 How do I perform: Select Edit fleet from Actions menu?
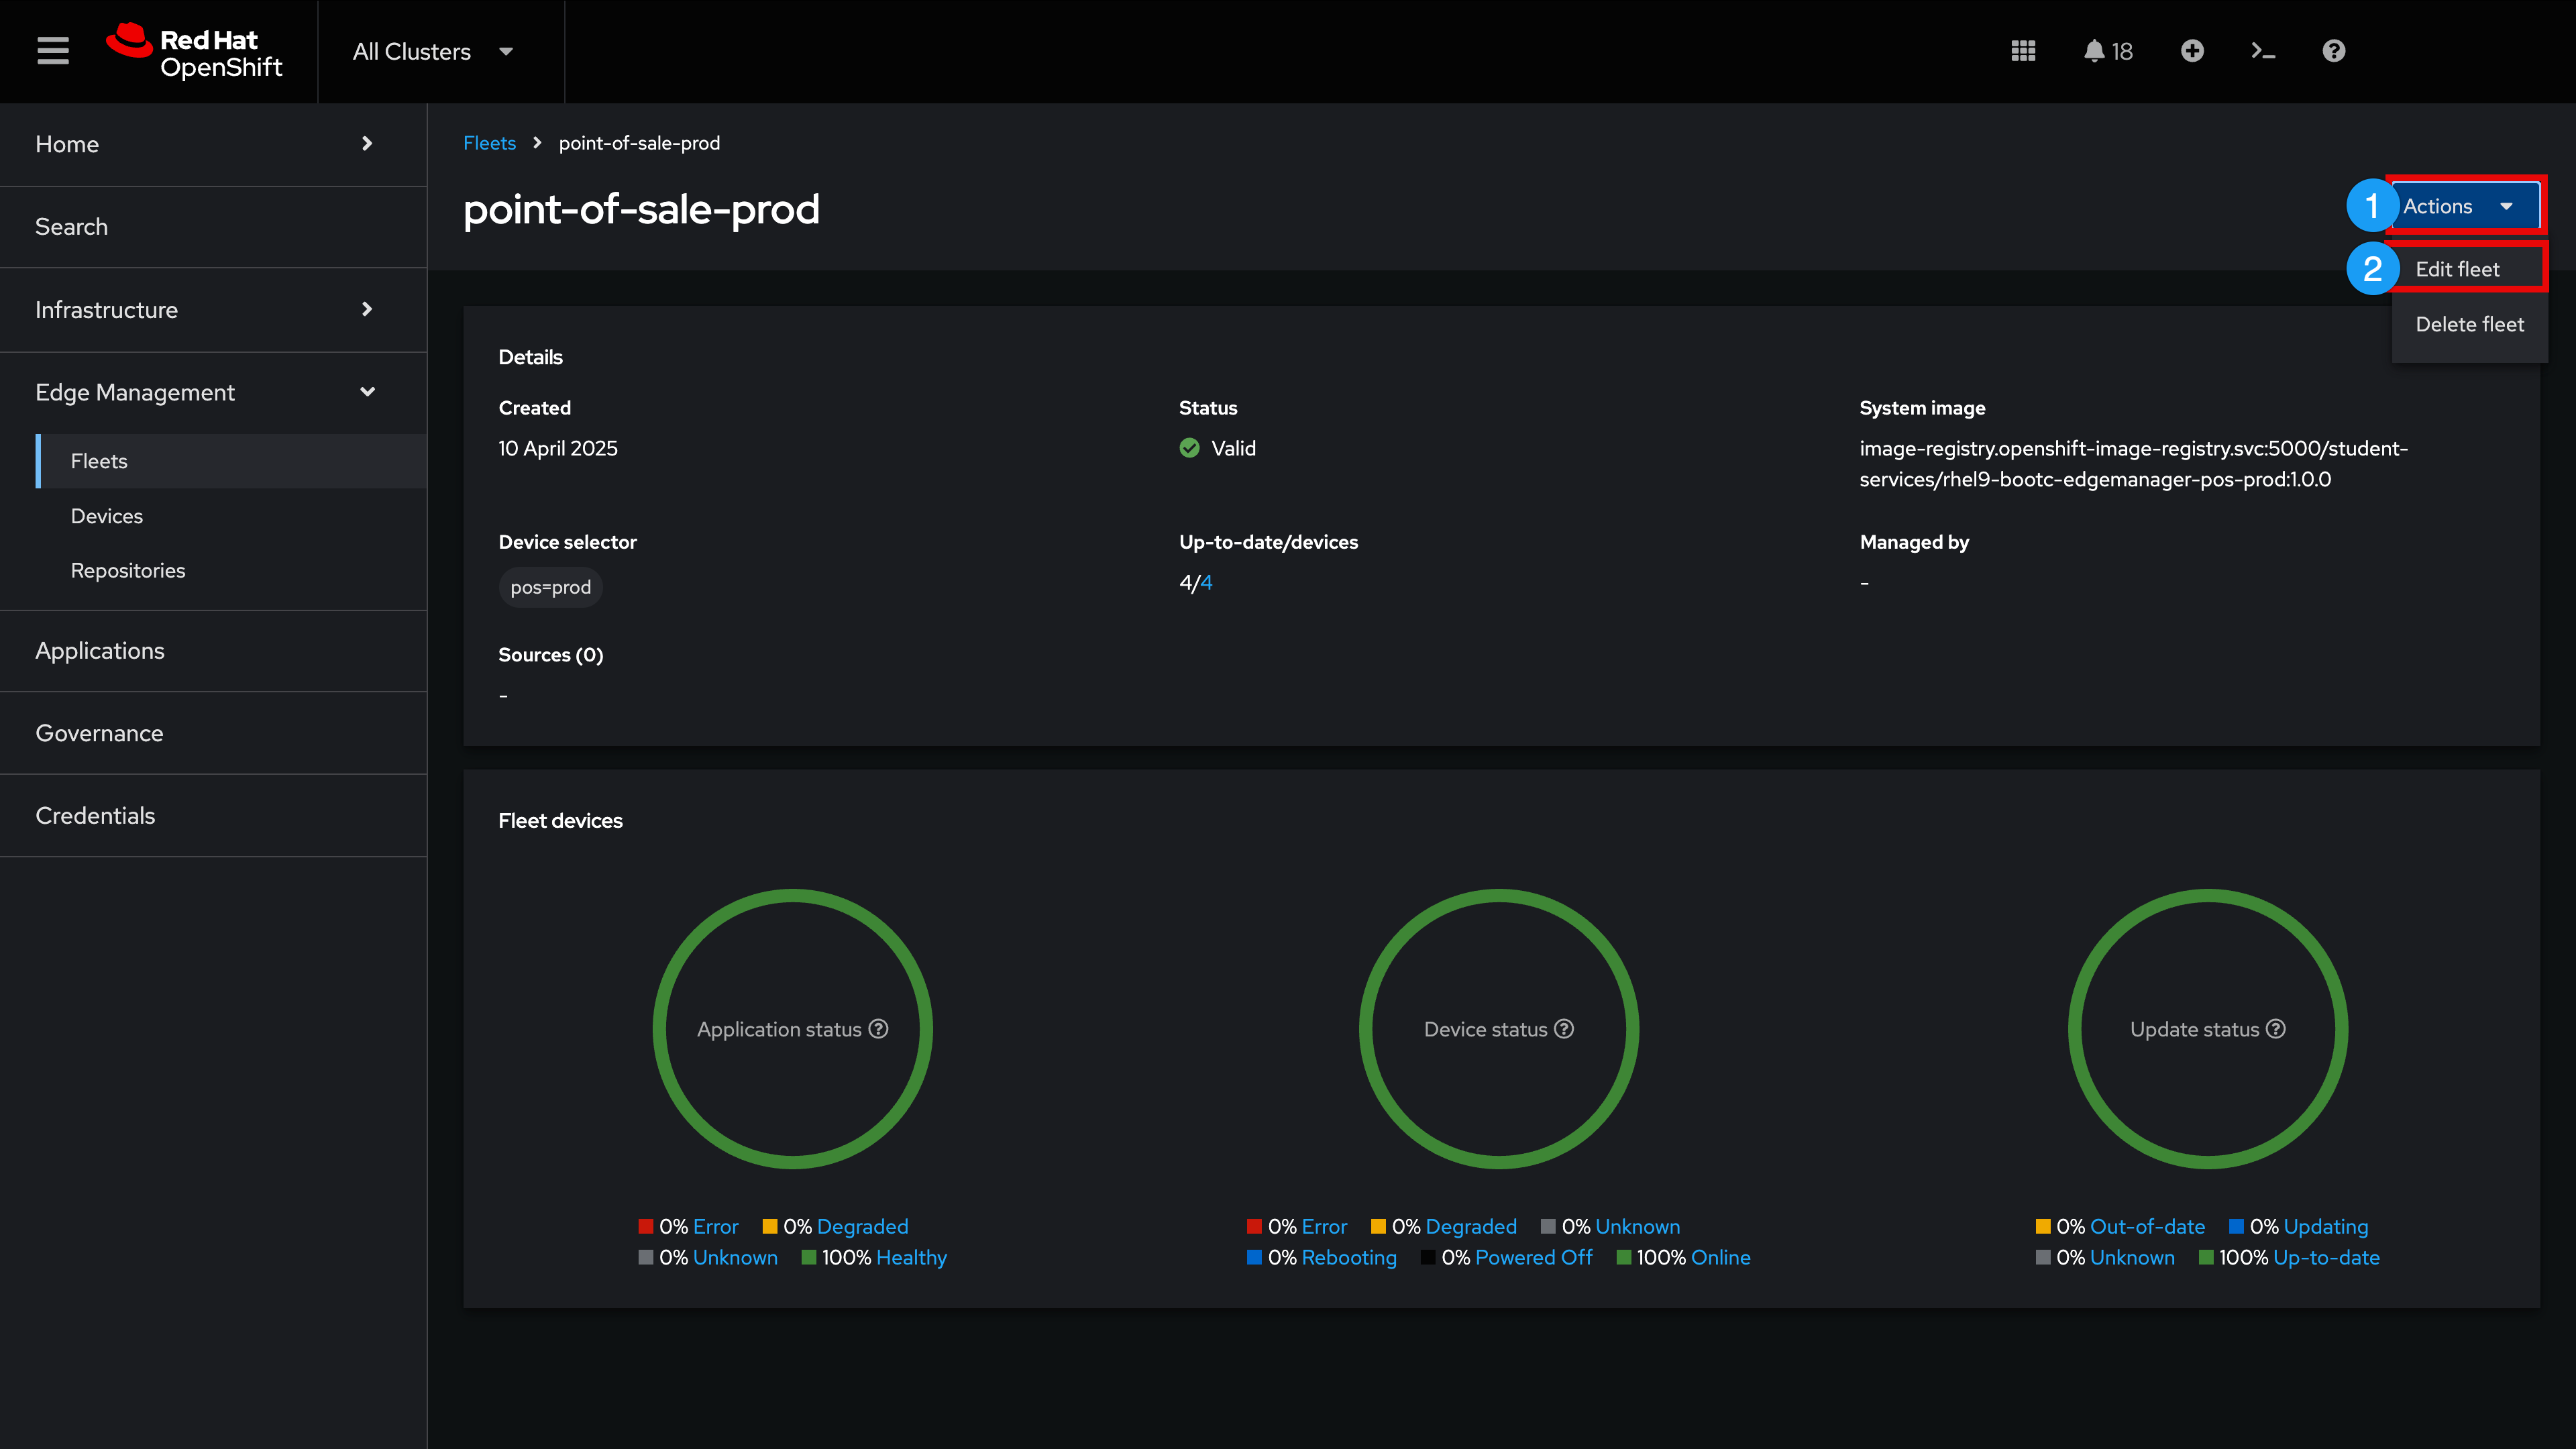2469,269
